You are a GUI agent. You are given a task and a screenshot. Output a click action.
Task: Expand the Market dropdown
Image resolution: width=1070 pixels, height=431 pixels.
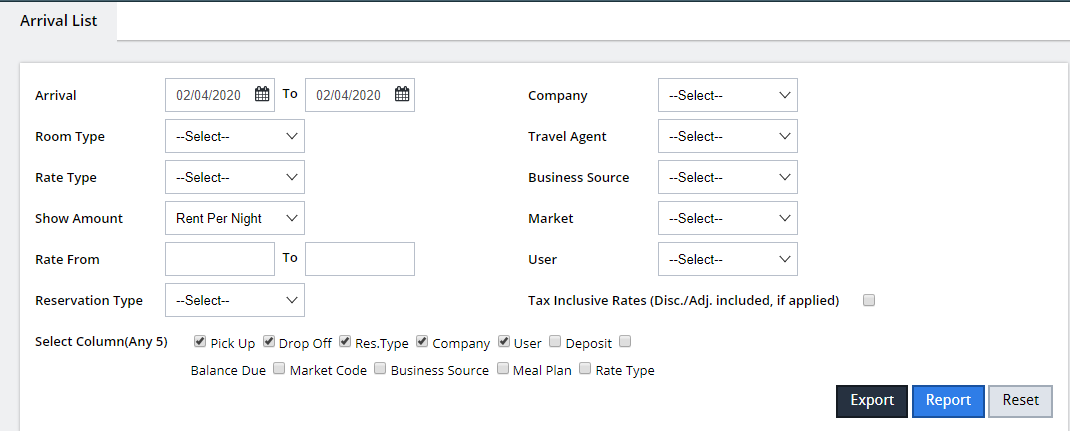point(727,218)
